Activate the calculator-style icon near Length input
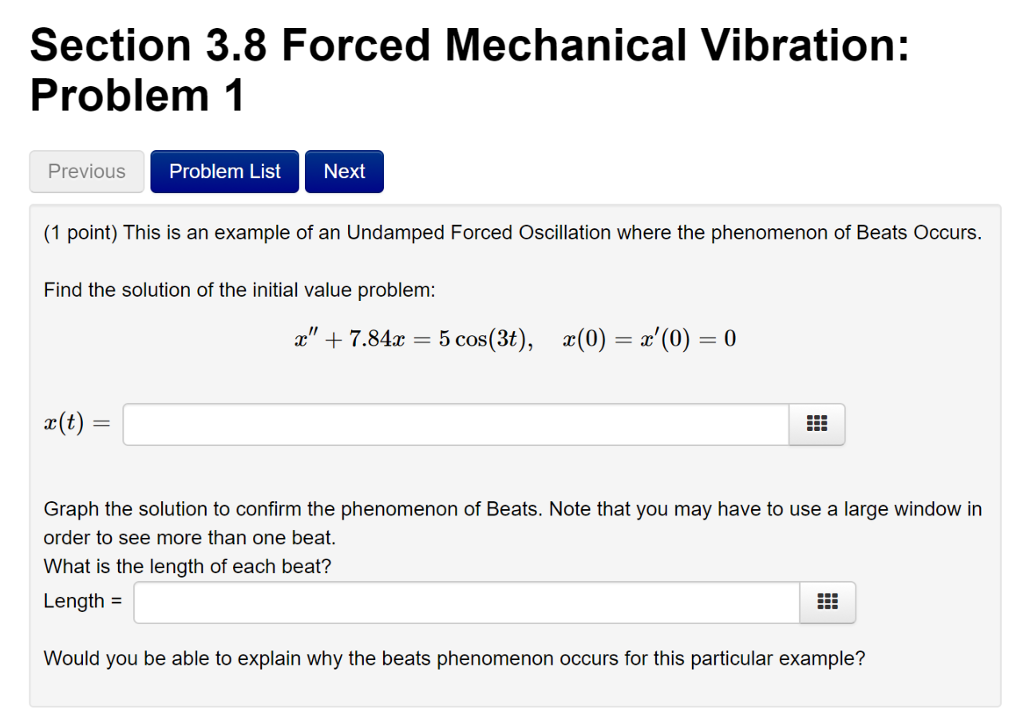Screen dimensions: 1024x727 tap(827, 601)
